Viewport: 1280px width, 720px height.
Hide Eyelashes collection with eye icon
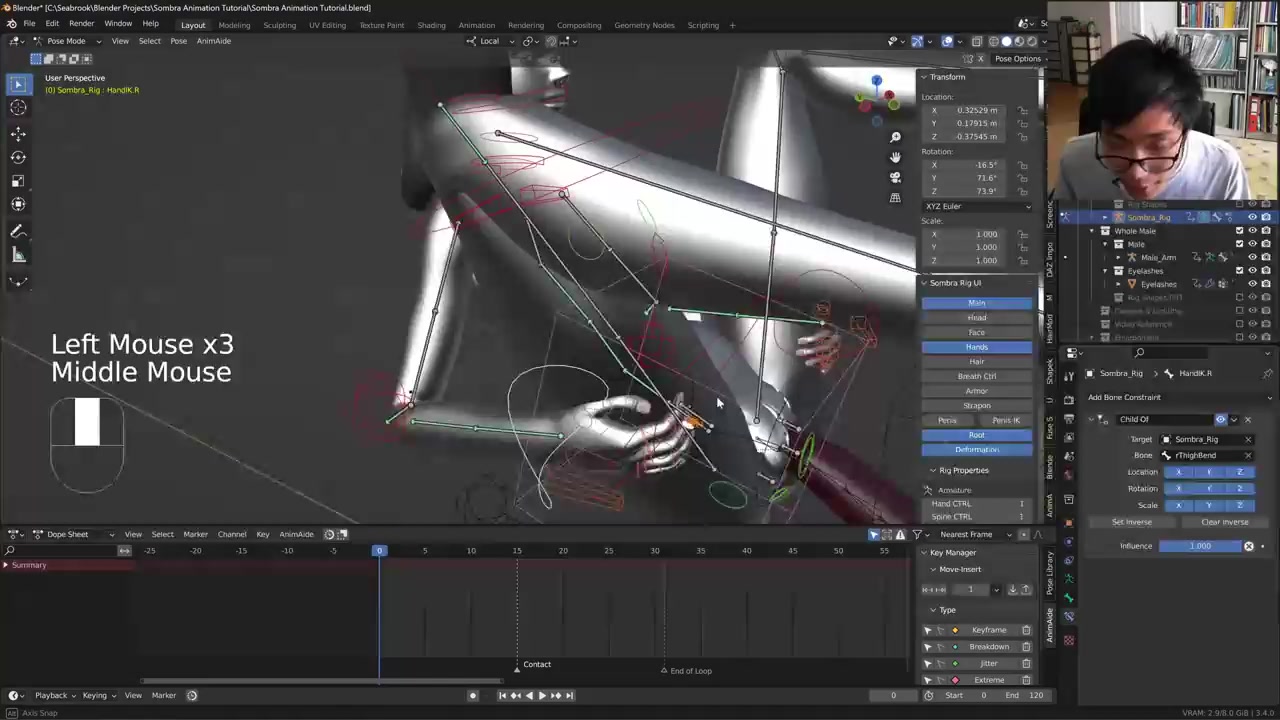(x=1252, y=271)
